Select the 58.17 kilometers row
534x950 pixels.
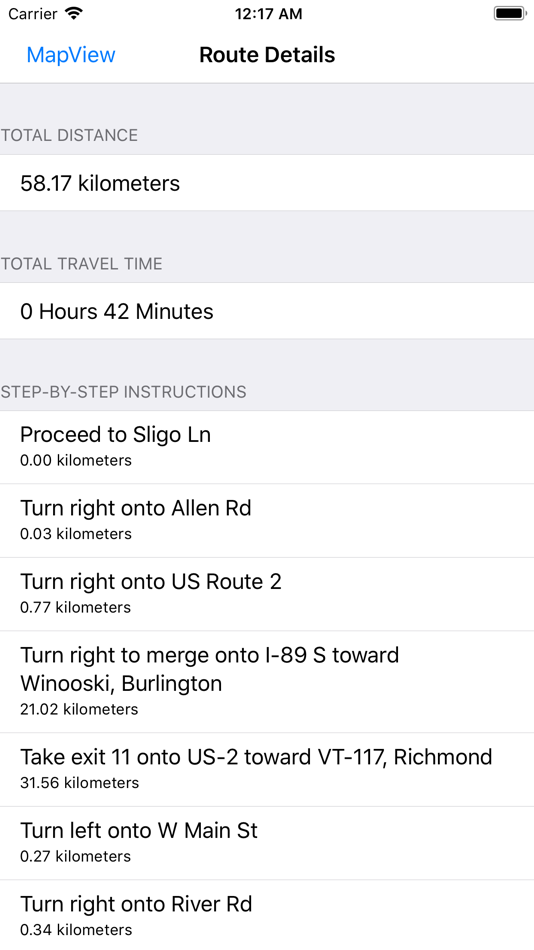[x=267, y=183]
